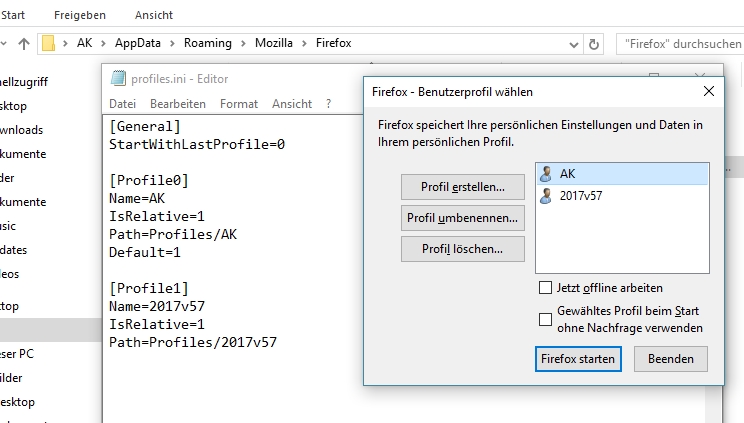Open Ansicht menu in Editor
The height and width of the screenshot is (423, 744).
pos(292,104)
